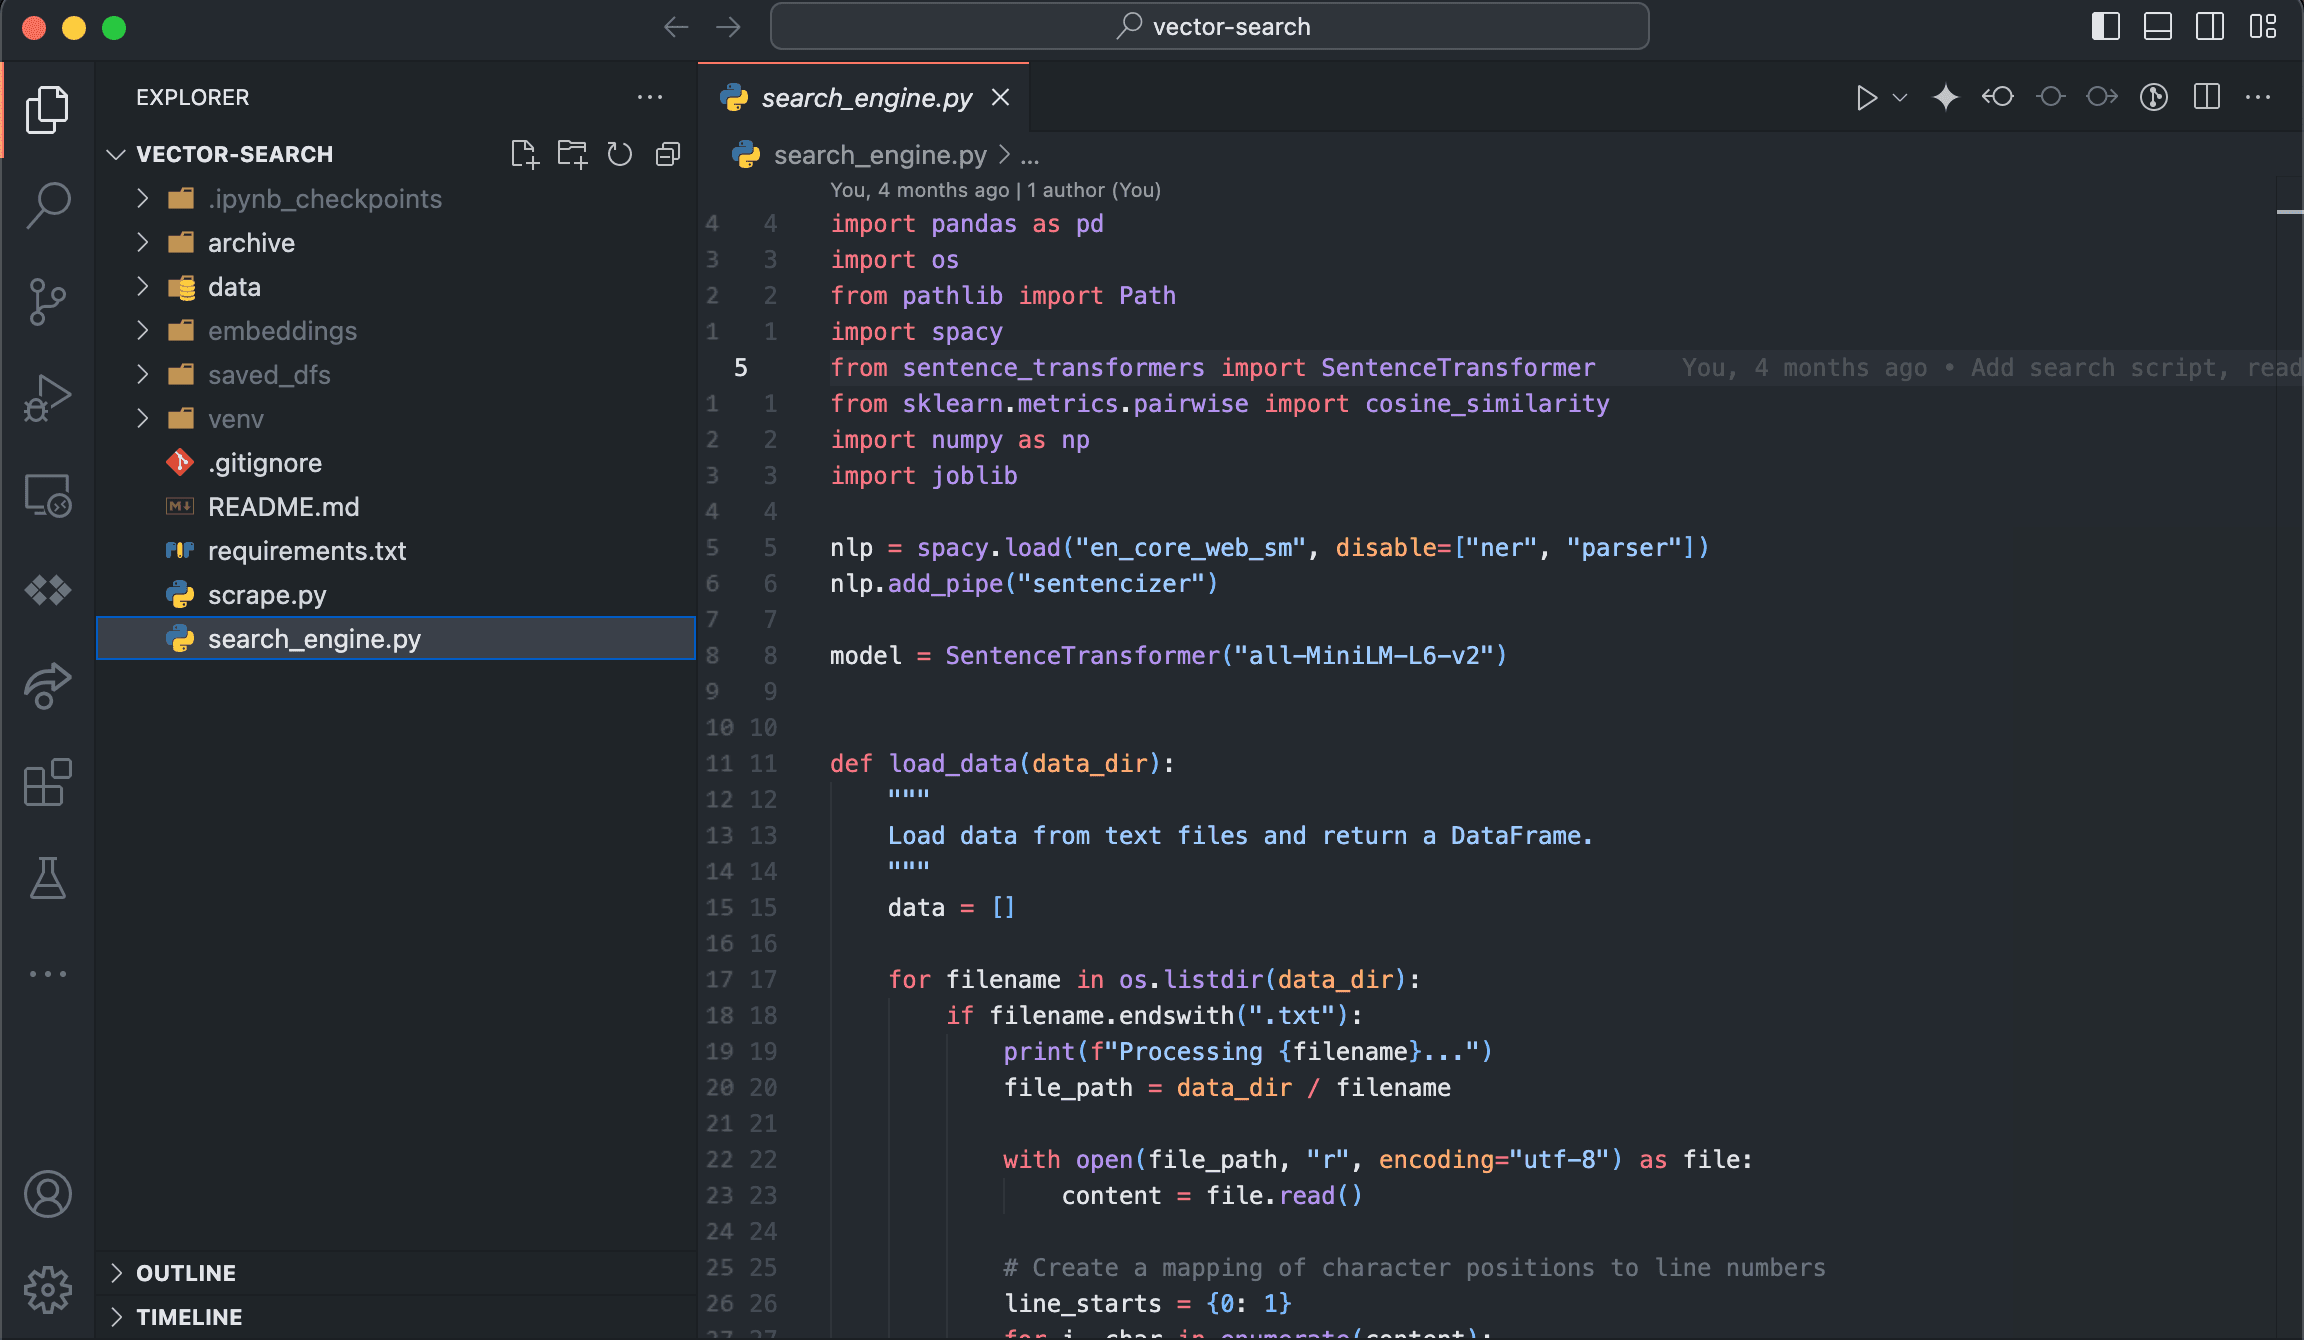Viewport: 2304px width, 1340px height.
Task: Click search_engine.py in the breadcrumb
Action: (x=880, y=155)
